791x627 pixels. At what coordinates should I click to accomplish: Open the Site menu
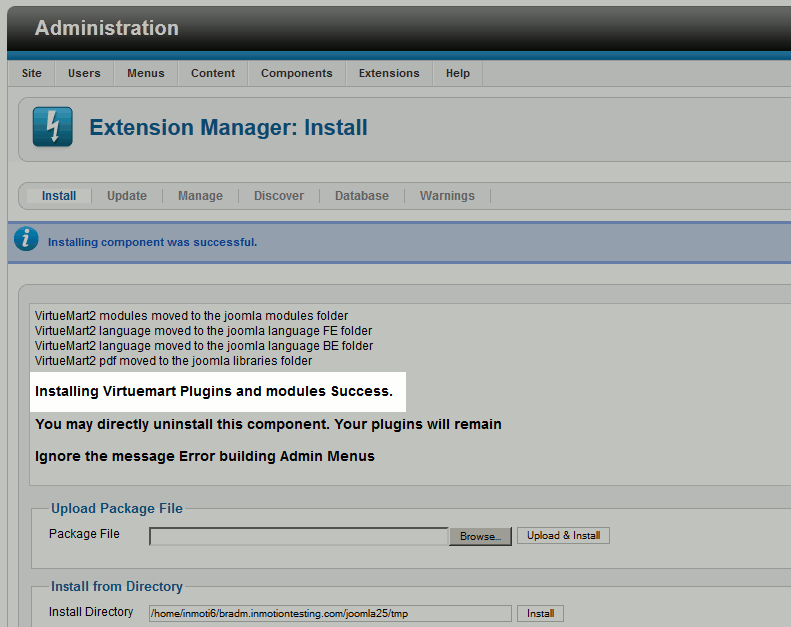[32, 73]
